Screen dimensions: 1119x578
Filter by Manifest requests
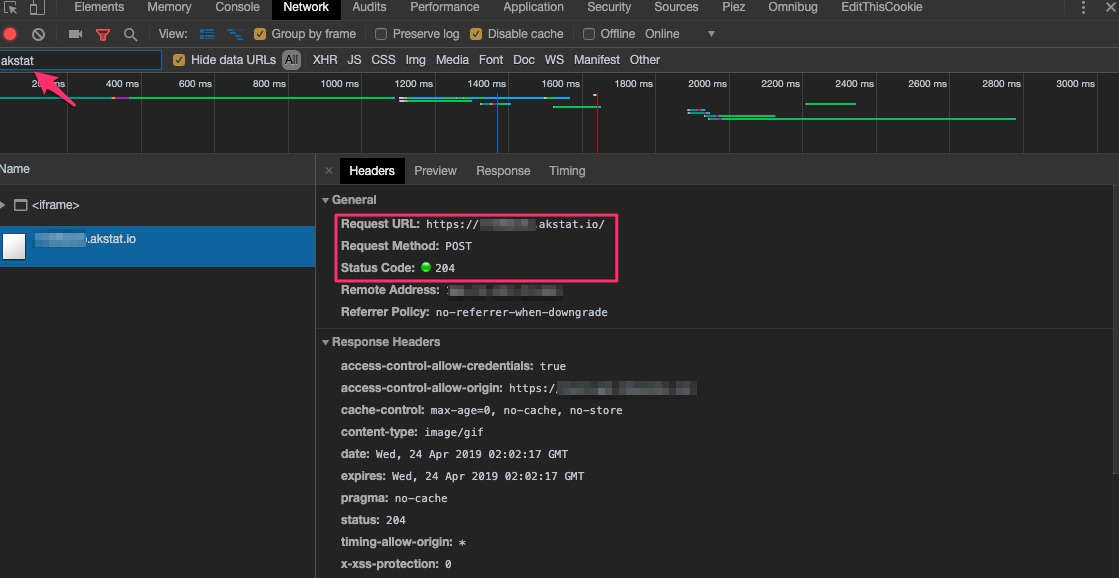[597, 60]
